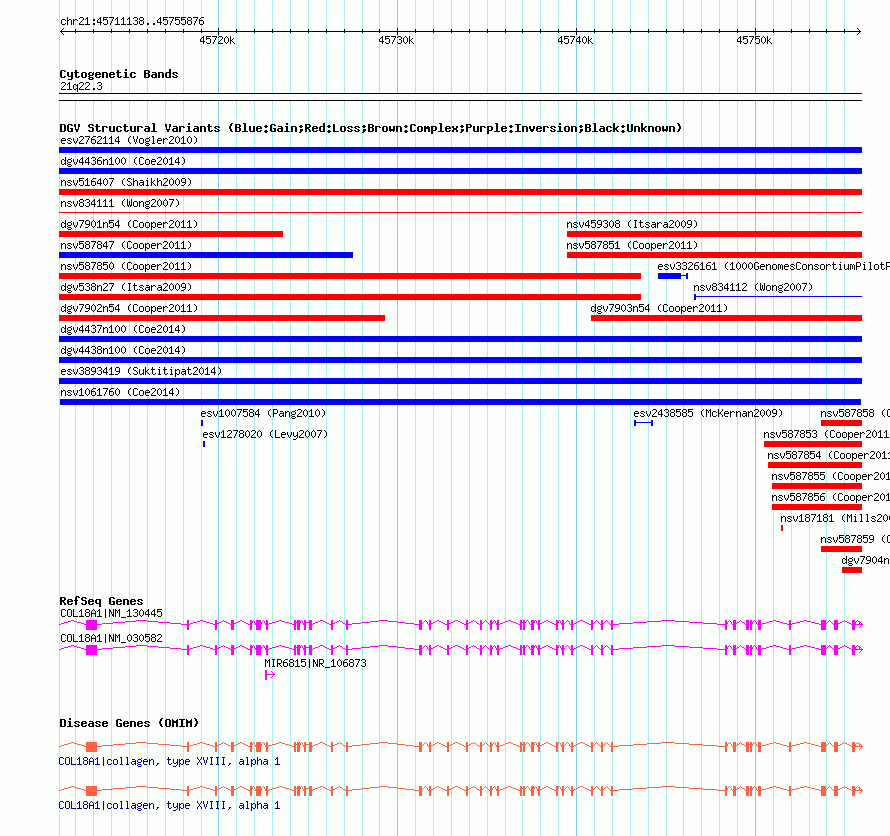Click the 21q22.3 cytogenetic band label
The height and width of the screenshot is (836, 890).
[81, 86]
